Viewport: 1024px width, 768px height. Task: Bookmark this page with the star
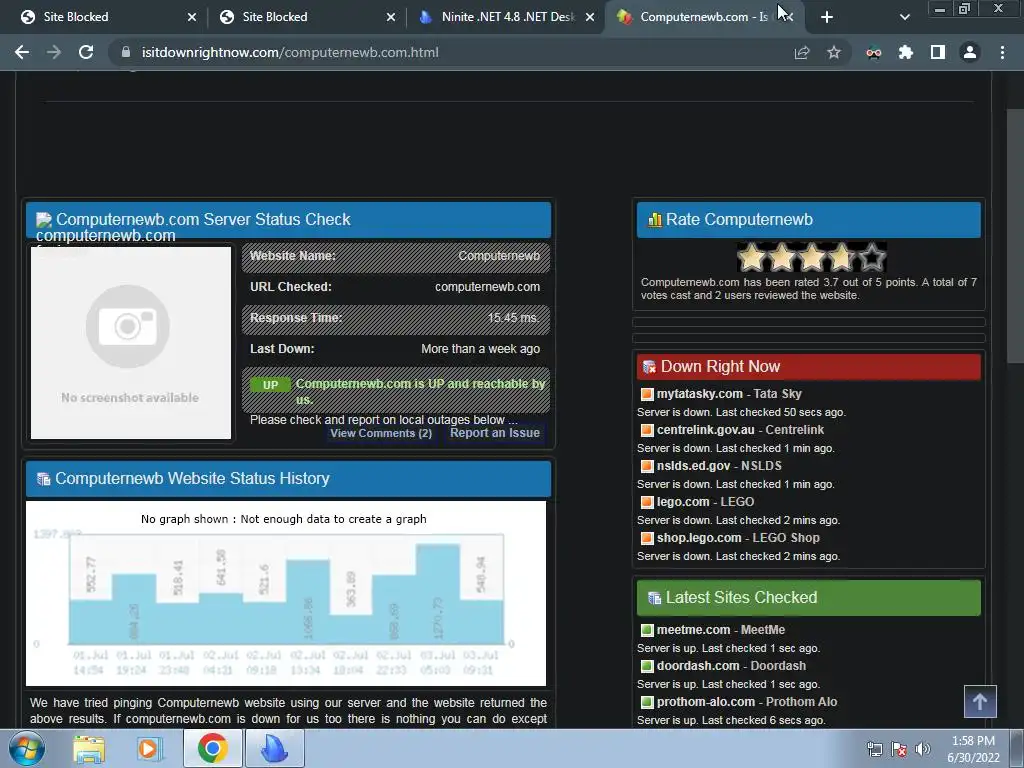(x=833, y=52)
